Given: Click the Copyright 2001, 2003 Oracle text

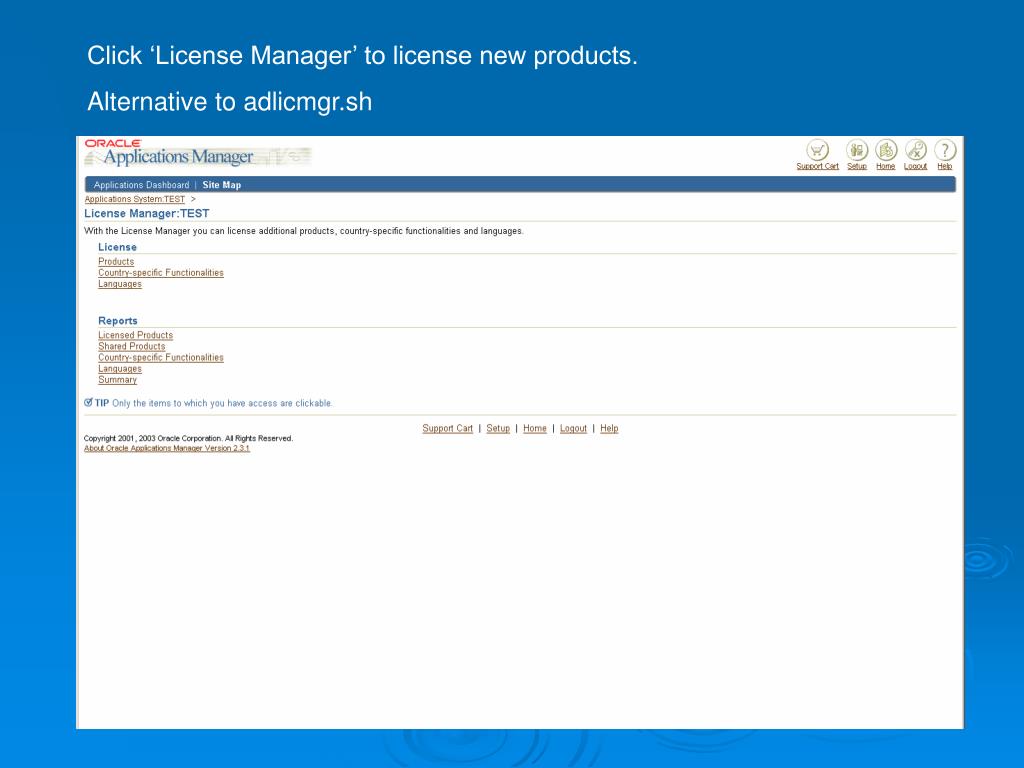Looking at the screenshot, I should [x=188, y=438].
